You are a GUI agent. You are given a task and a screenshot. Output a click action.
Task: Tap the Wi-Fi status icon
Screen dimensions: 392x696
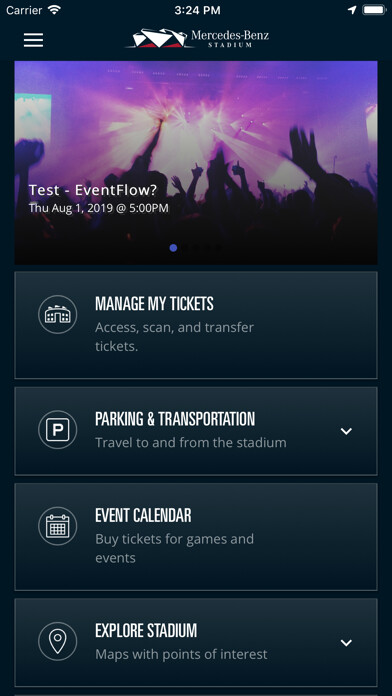point(55,10)
